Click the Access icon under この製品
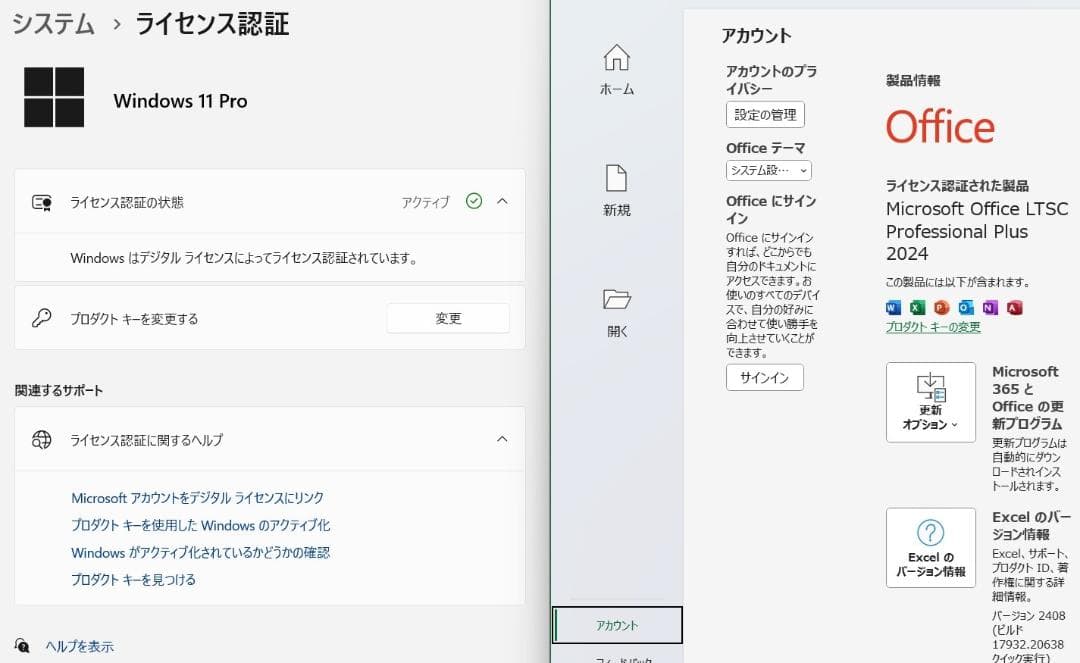The height and width of the screenshot is (663, 1080). pos(1013,308)
